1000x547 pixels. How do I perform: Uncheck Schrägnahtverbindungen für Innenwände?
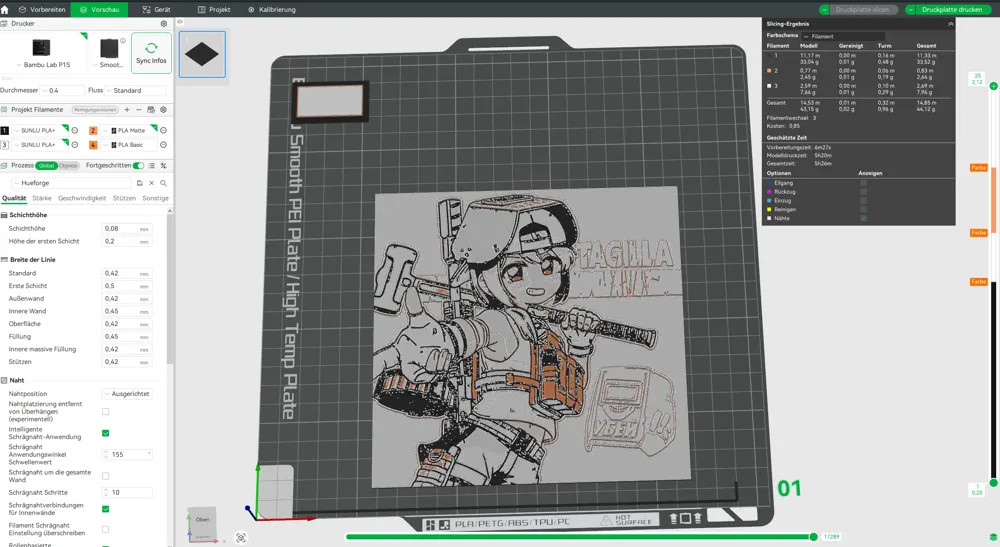(106, 509)
